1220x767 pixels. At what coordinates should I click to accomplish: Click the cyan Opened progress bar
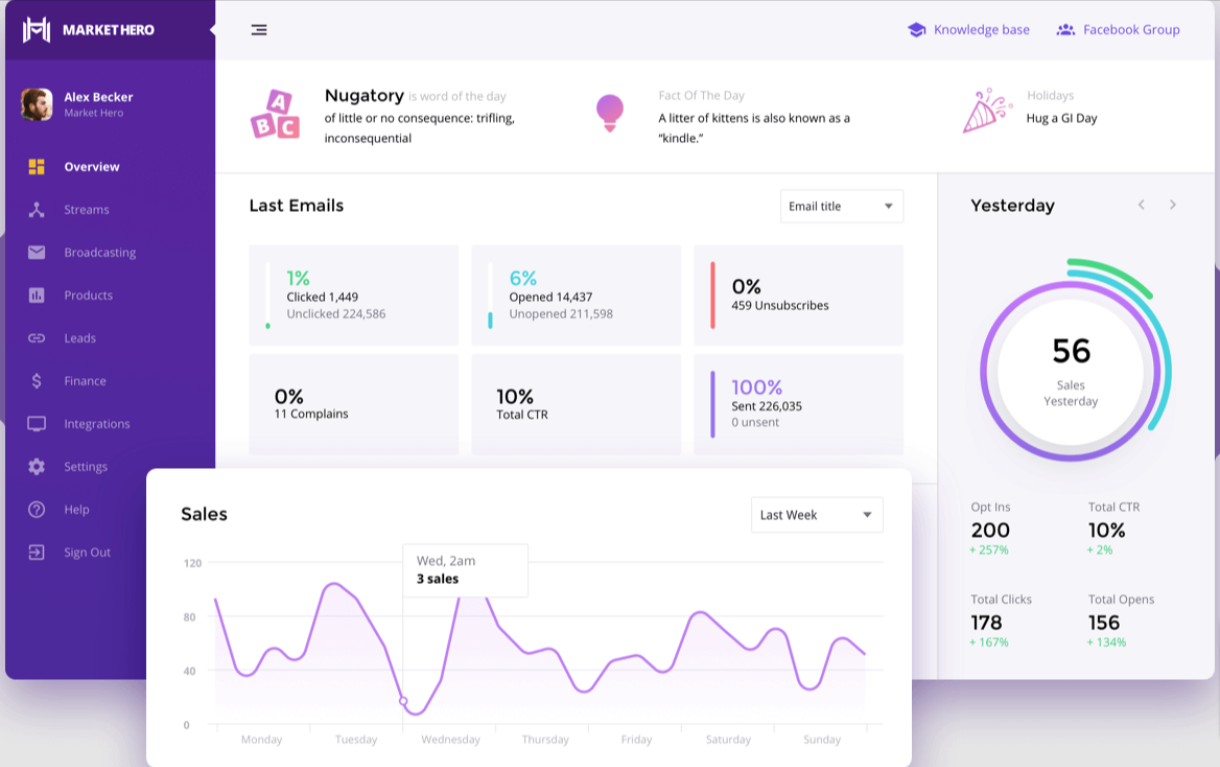[490, 295]
